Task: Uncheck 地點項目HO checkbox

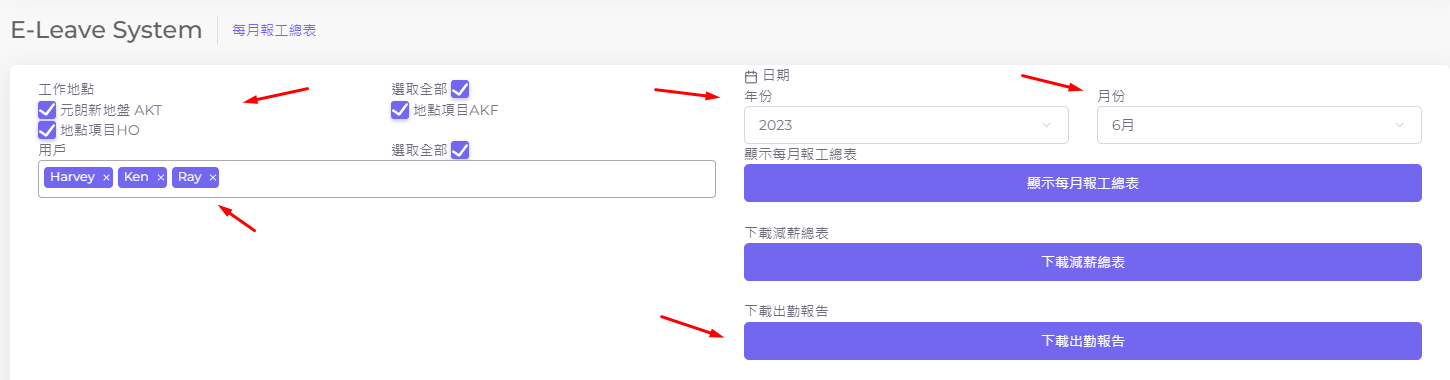Action: (47, 129)
